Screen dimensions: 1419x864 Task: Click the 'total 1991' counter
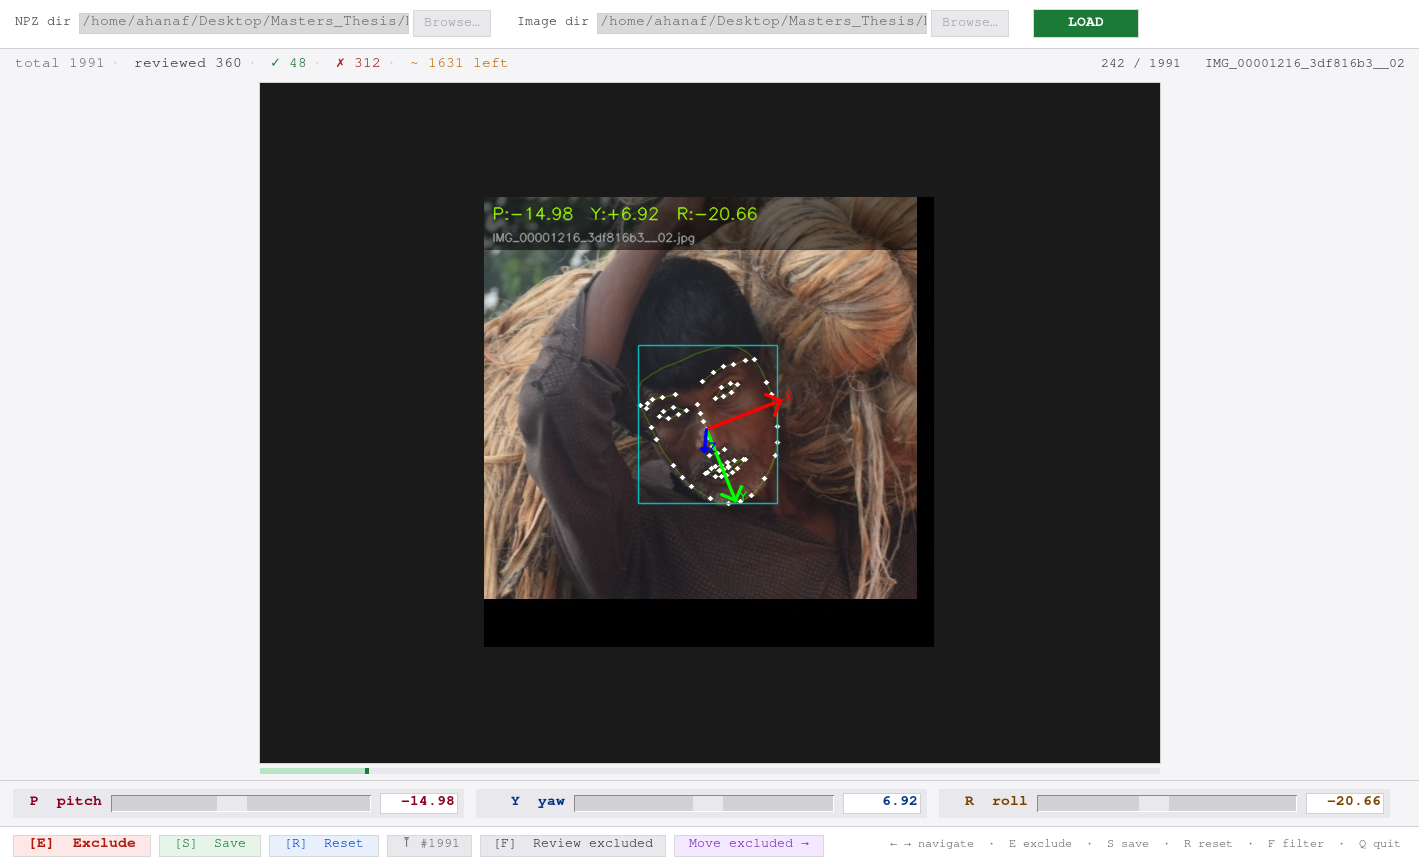click(60, 63)
